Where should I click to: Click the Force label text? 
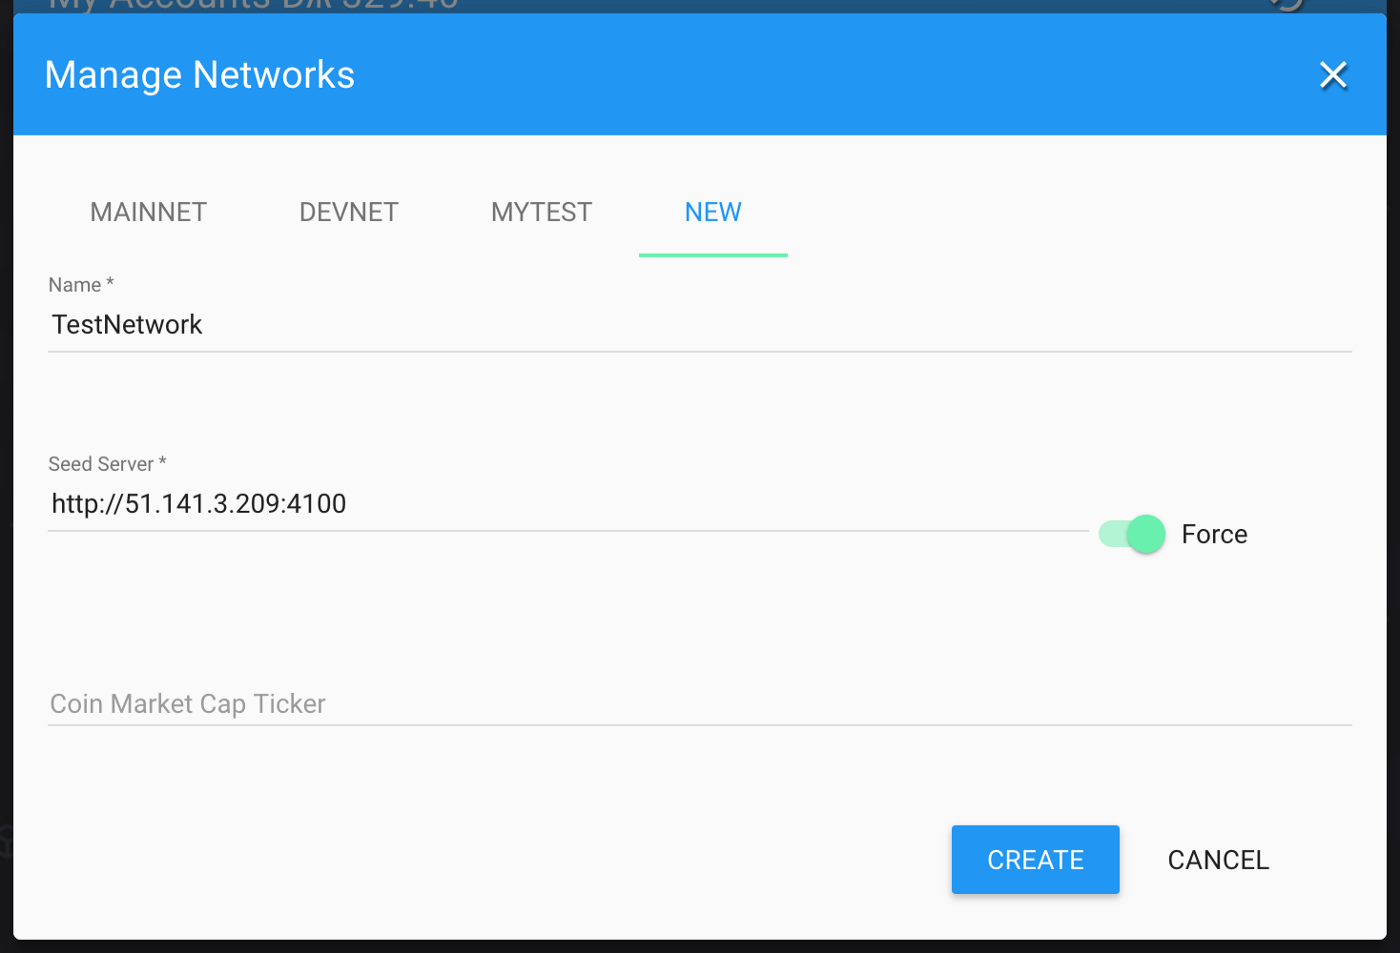pos(1214,534)
